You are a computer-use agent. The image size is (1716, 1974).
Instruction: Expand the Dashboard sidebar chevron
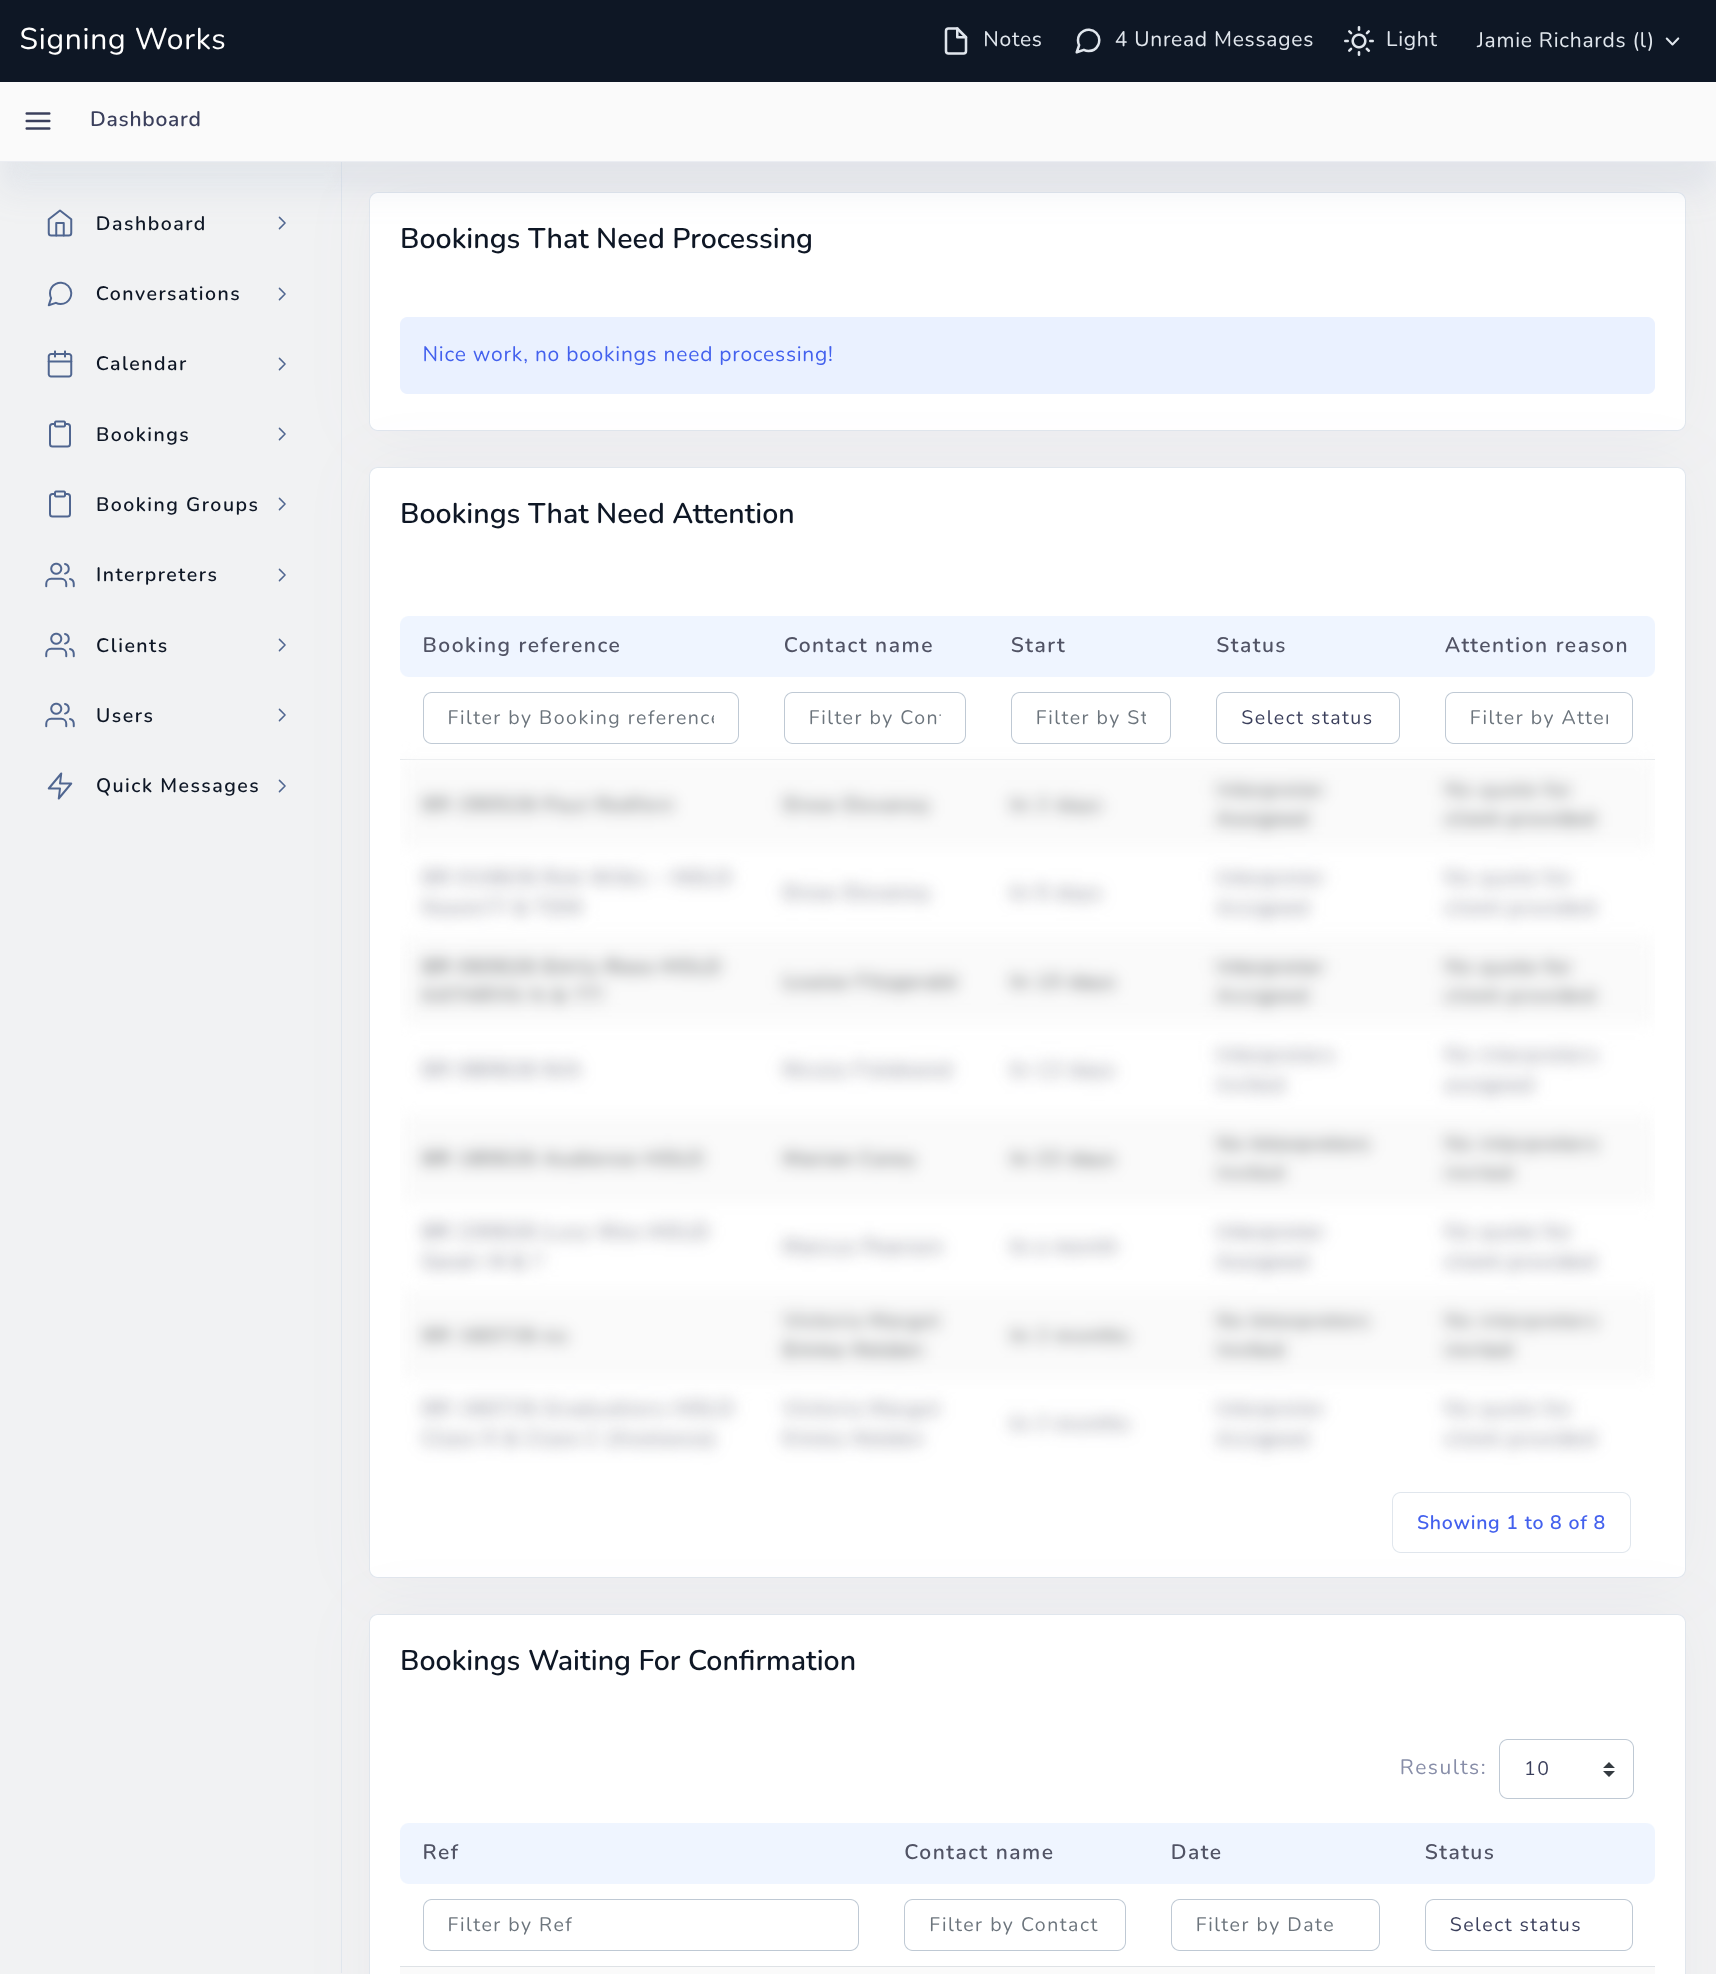[x=282, y=223]
